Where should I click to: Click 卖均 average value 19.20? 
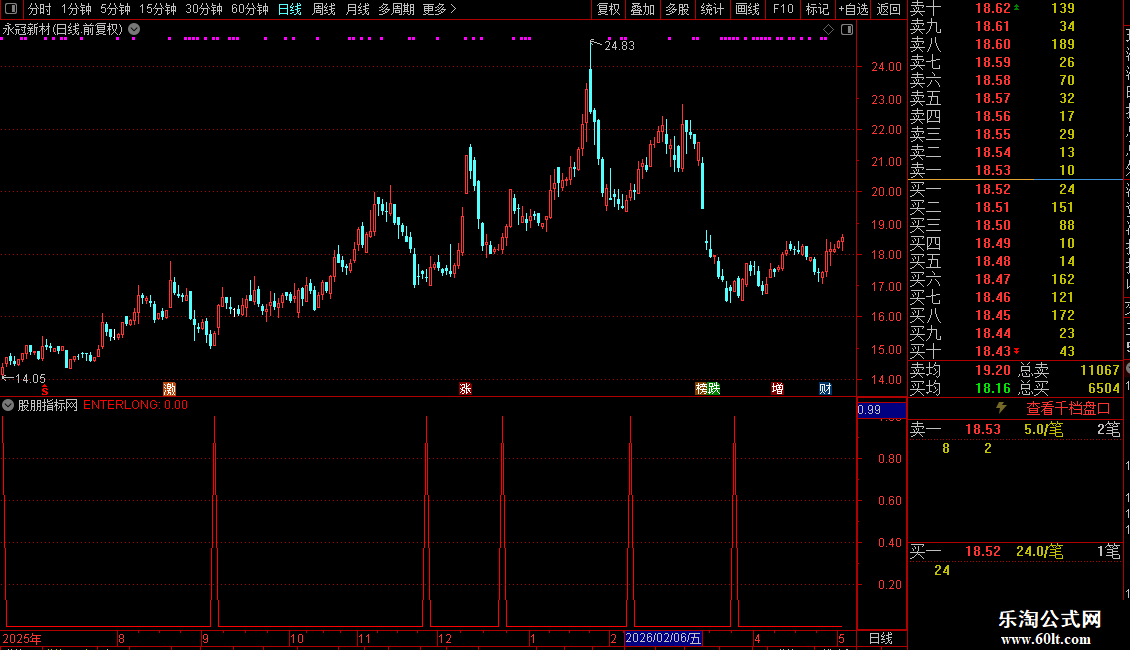coord(993,370)
